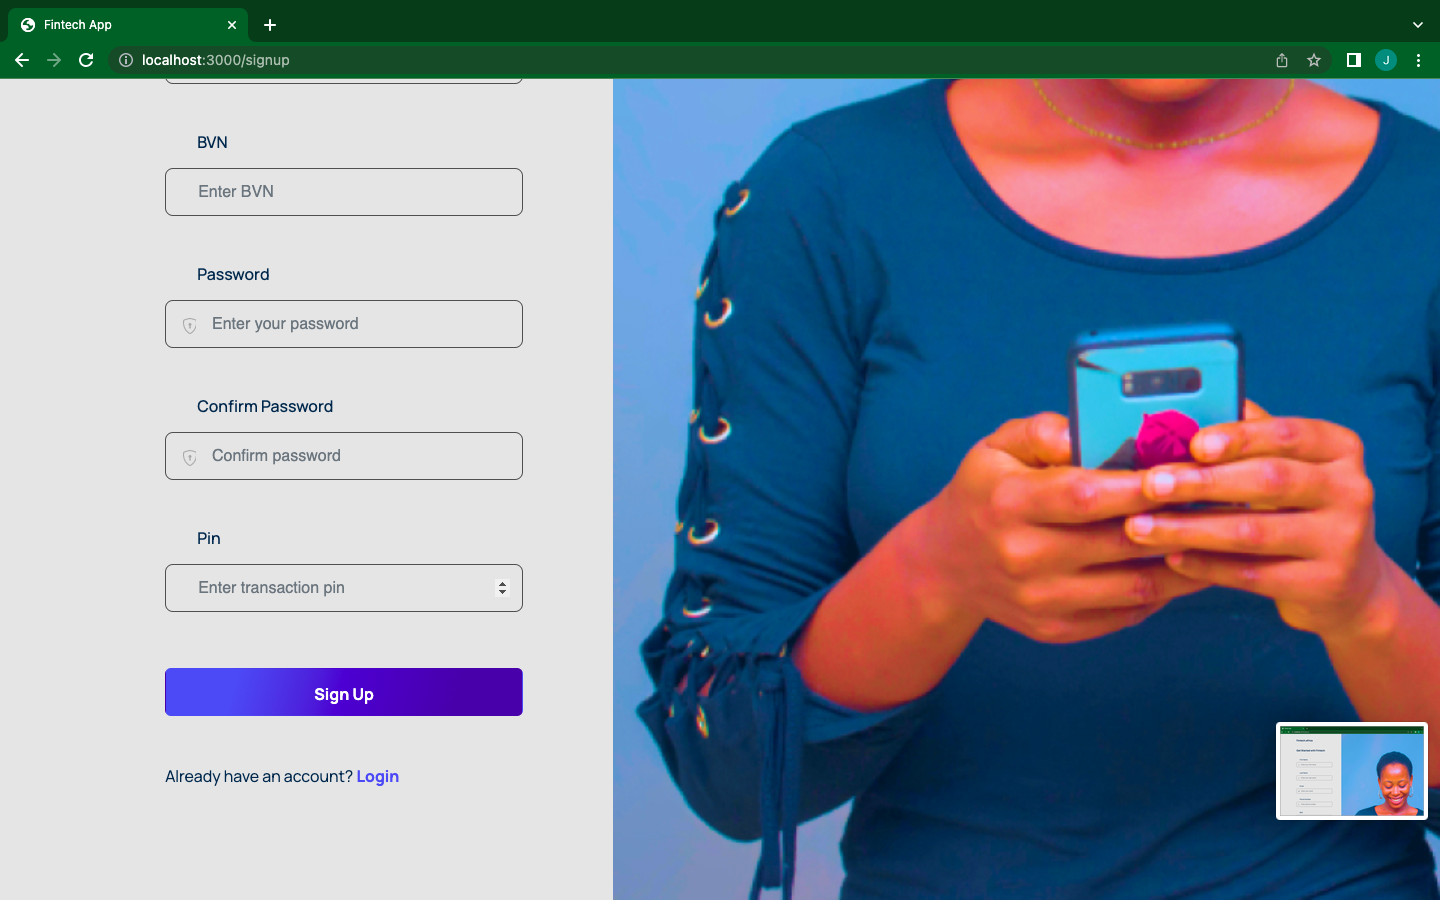The height and width of the screenshot is (900, 1440).
Task: Follow the Login link
Action: 378,777
